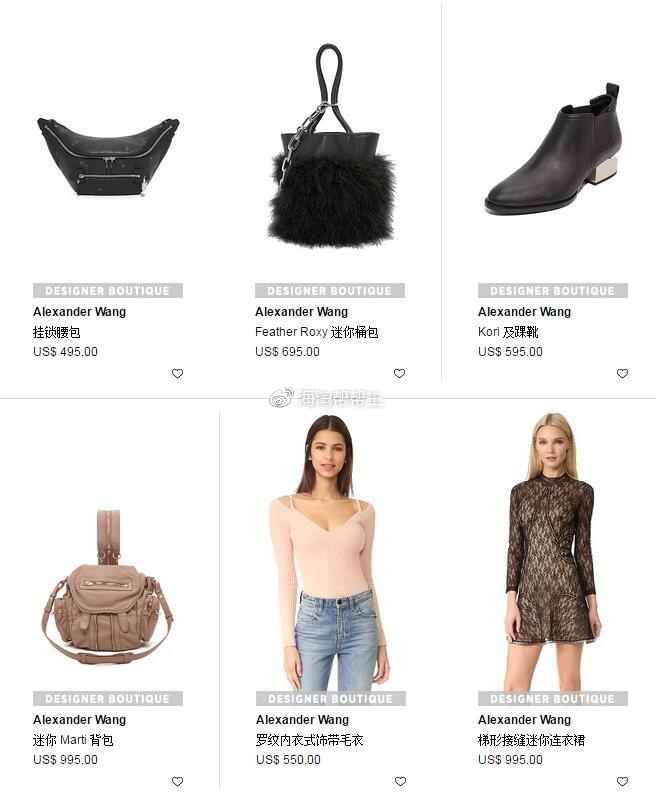Favorite the 梯形接缝迷你连衣裙

pos(622,781)
